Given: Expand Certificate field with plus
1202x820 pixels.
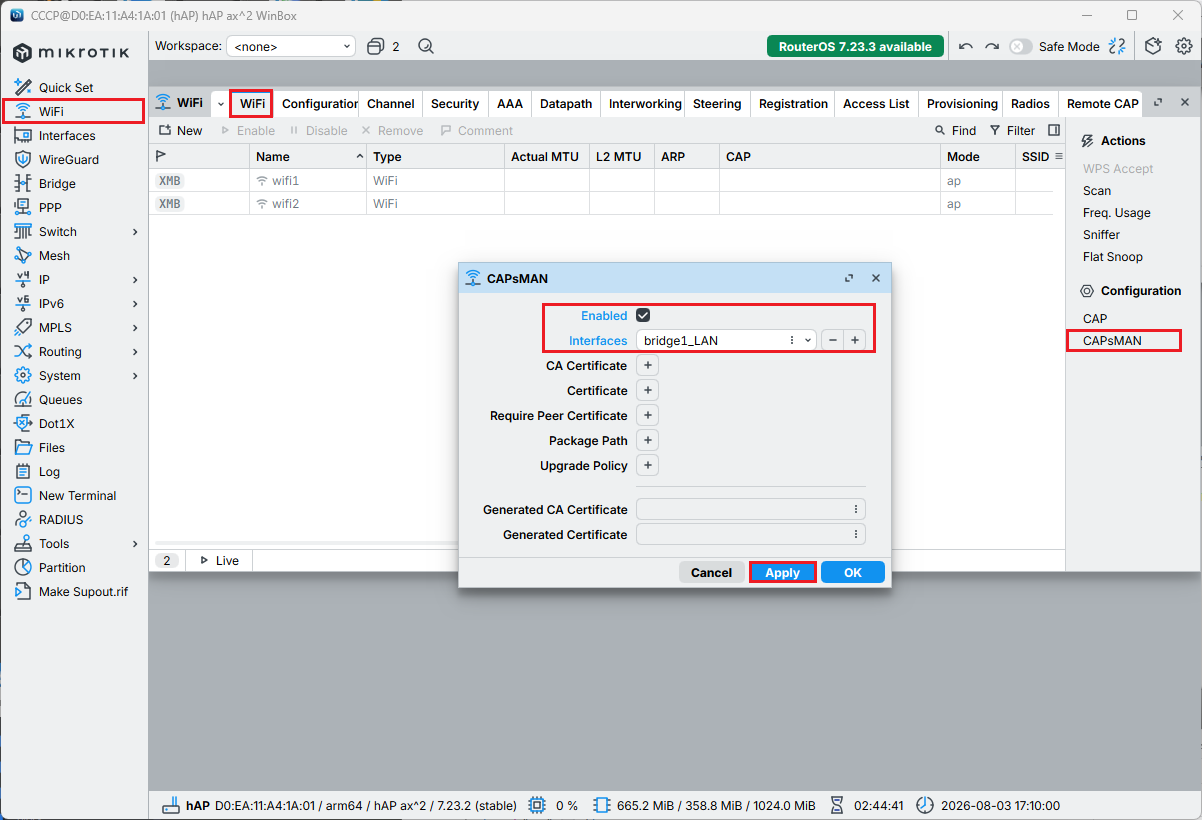Looking at the screenshot, I should pyautogui.click(x=647, y=391).
